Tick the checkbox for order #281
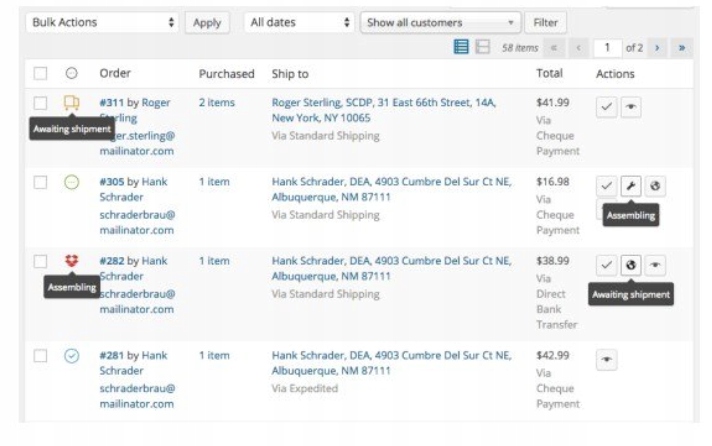This screenshot has width=712, height=446. pyautogui.click(x=40, y=355)
